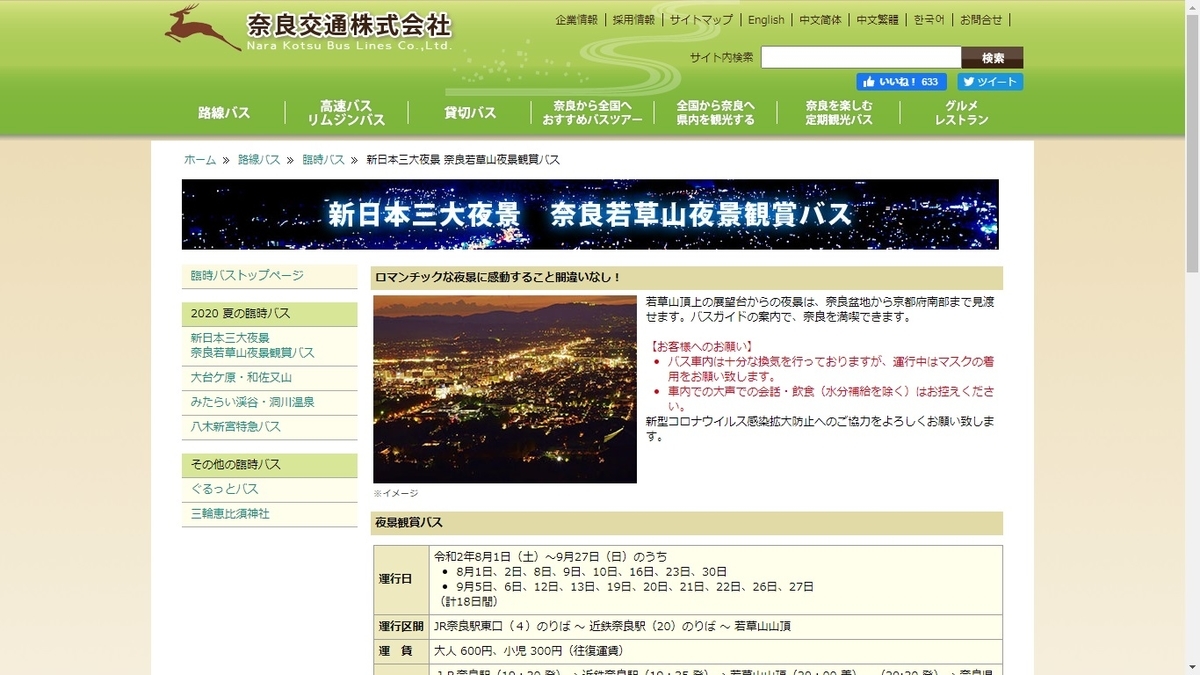Screen dimensions: 1200x675
Task: Open サイトマップ link
Action: pos(701,20)
